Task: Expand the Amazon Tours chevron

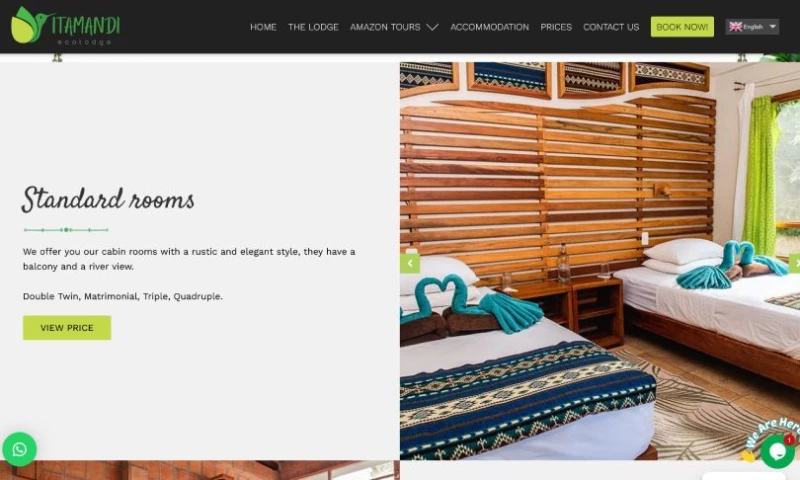Action: 432,27
